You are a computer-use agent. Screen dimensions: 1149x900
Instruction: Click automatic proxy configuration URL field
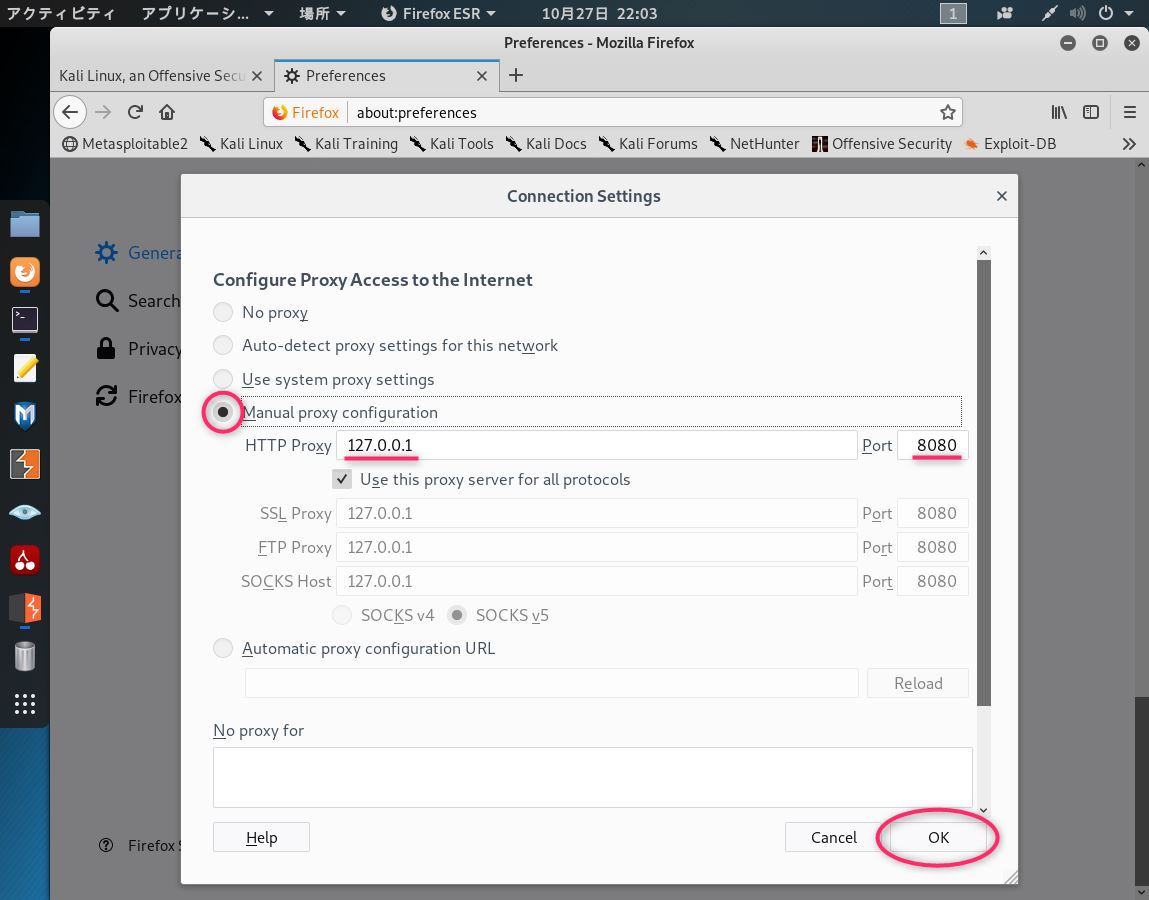point(551,683)
